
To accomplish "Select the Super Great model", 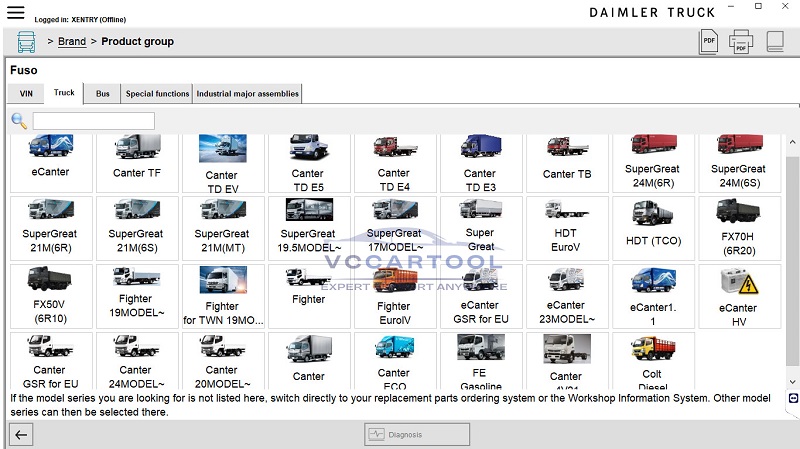I will 481,228.
